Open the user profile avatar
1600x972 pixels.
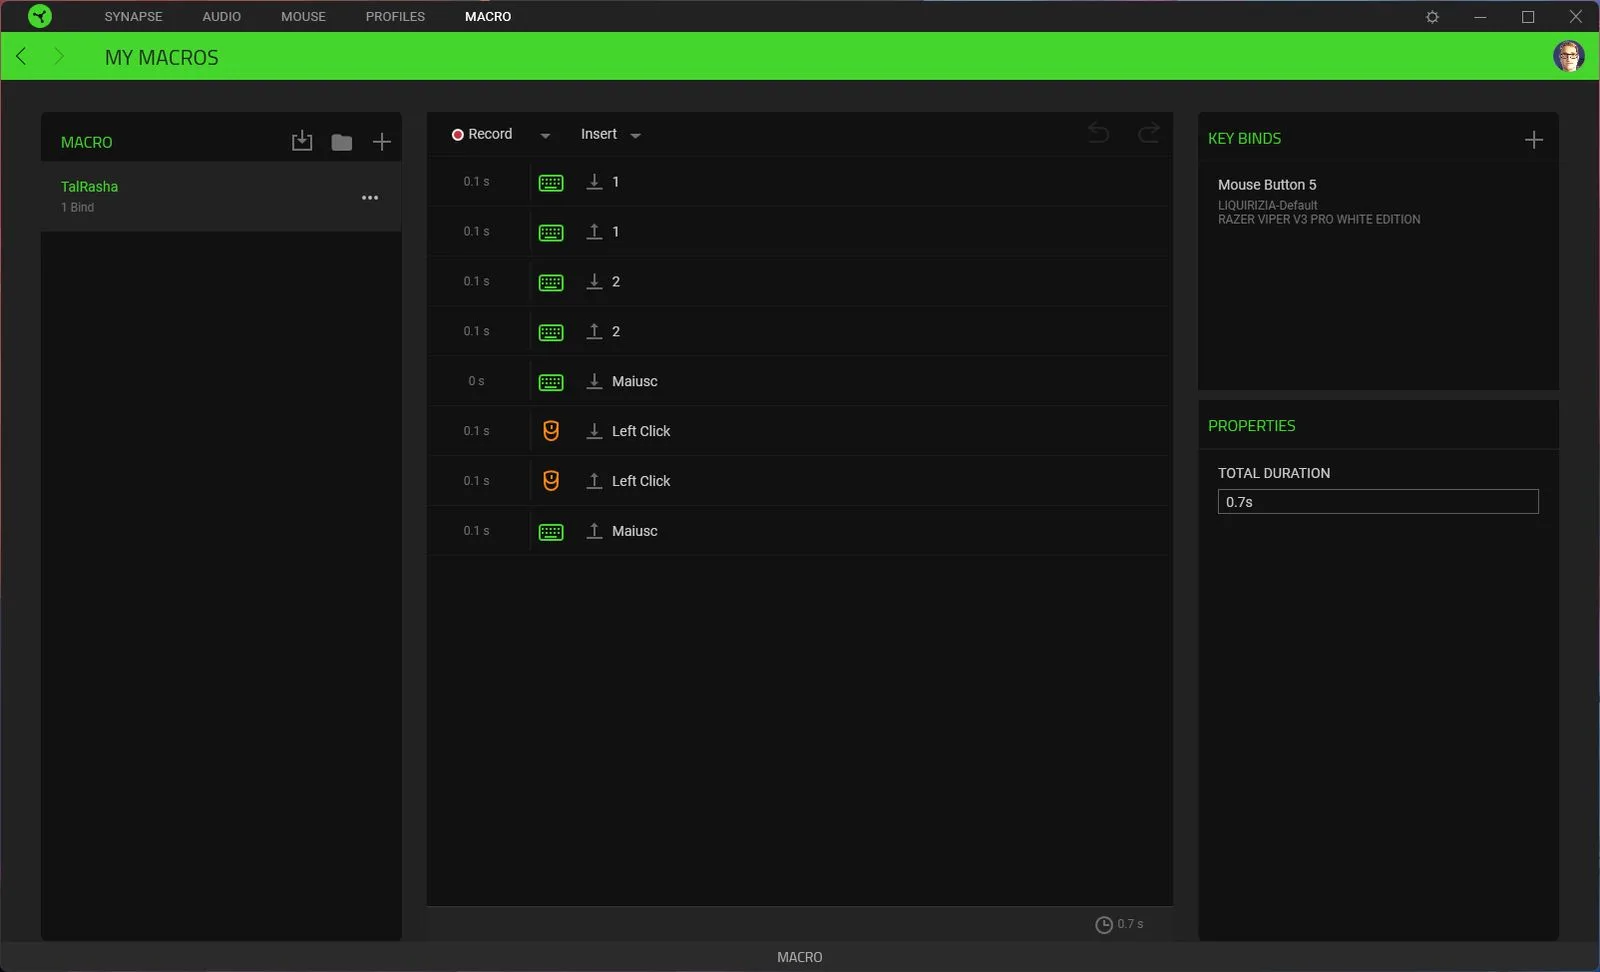1568,56
